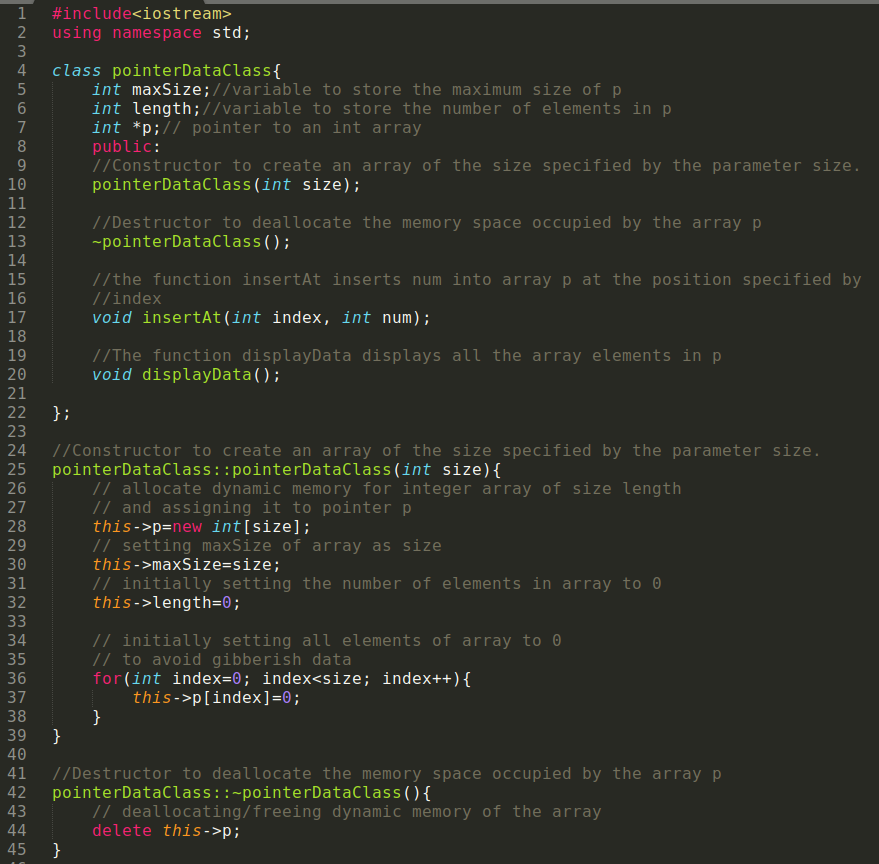
Task: Click line number 33 in the gutter
Action: pyautogui.click(x=17, y=622)
